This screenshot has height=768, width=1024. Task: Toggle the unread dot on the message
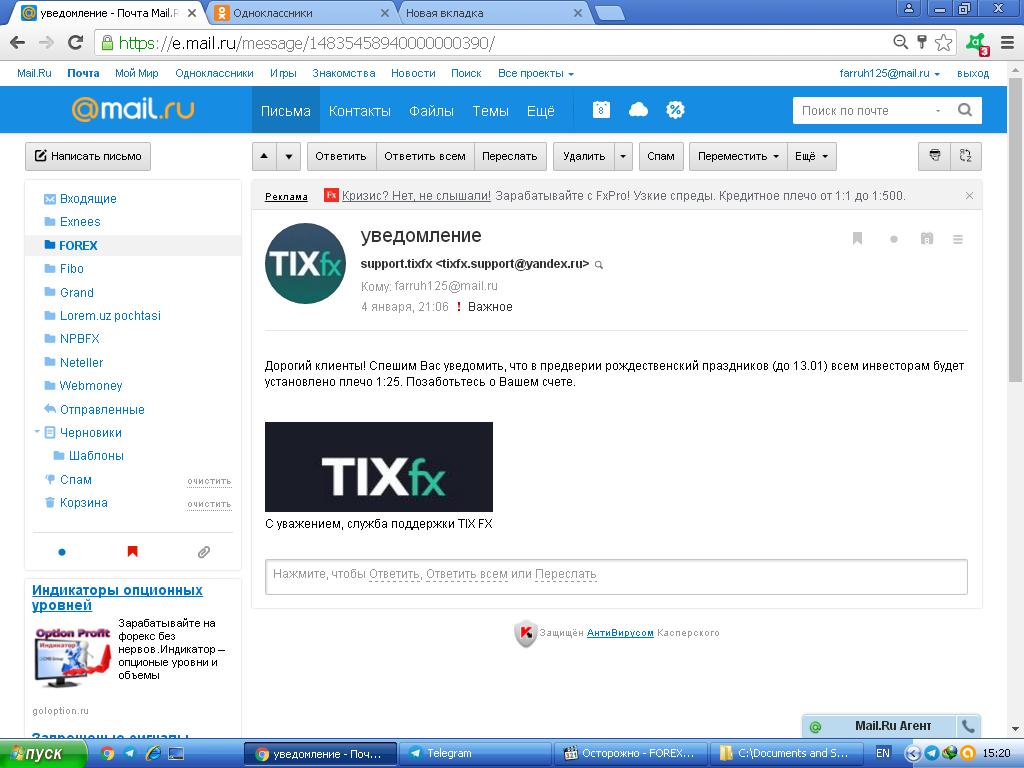pyautogui.click(x=893, y=239)
